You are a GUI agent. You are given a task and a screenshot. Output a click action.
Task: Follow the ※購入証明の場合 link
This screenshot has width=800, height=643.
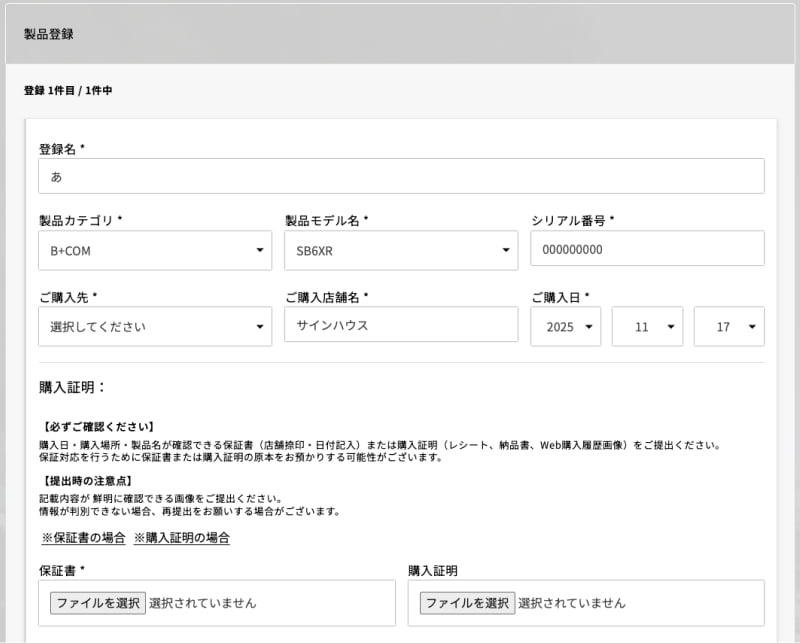[182, 538]
